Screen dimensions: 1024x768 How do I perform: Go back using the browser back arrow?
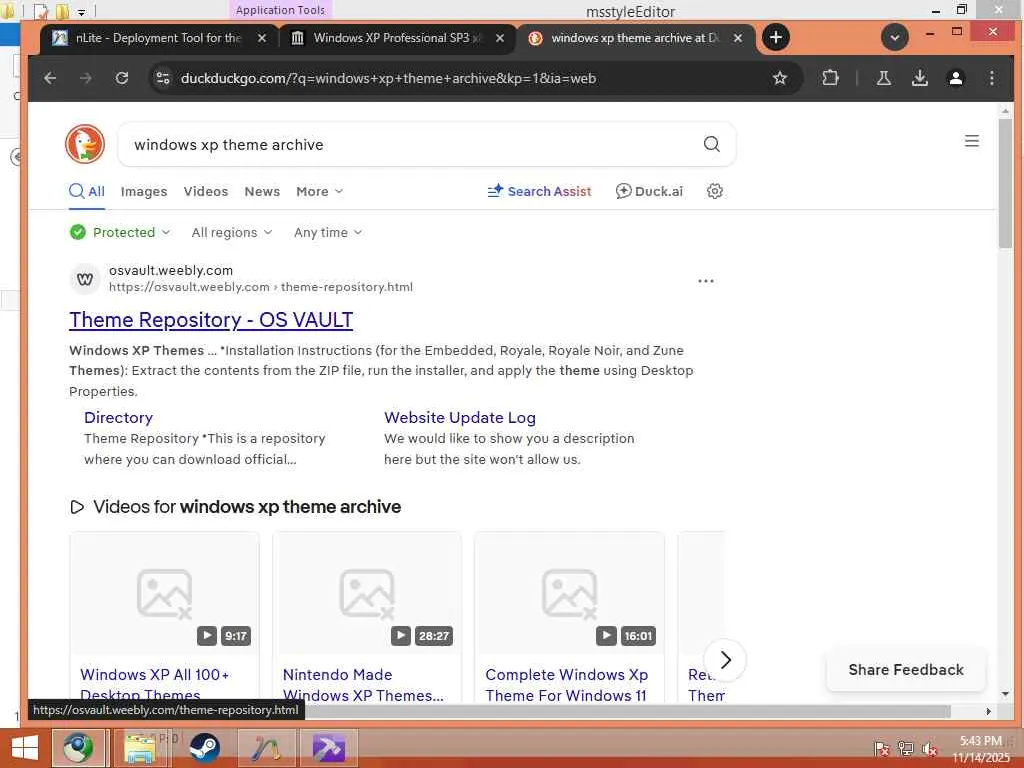(x=50, y=78)
